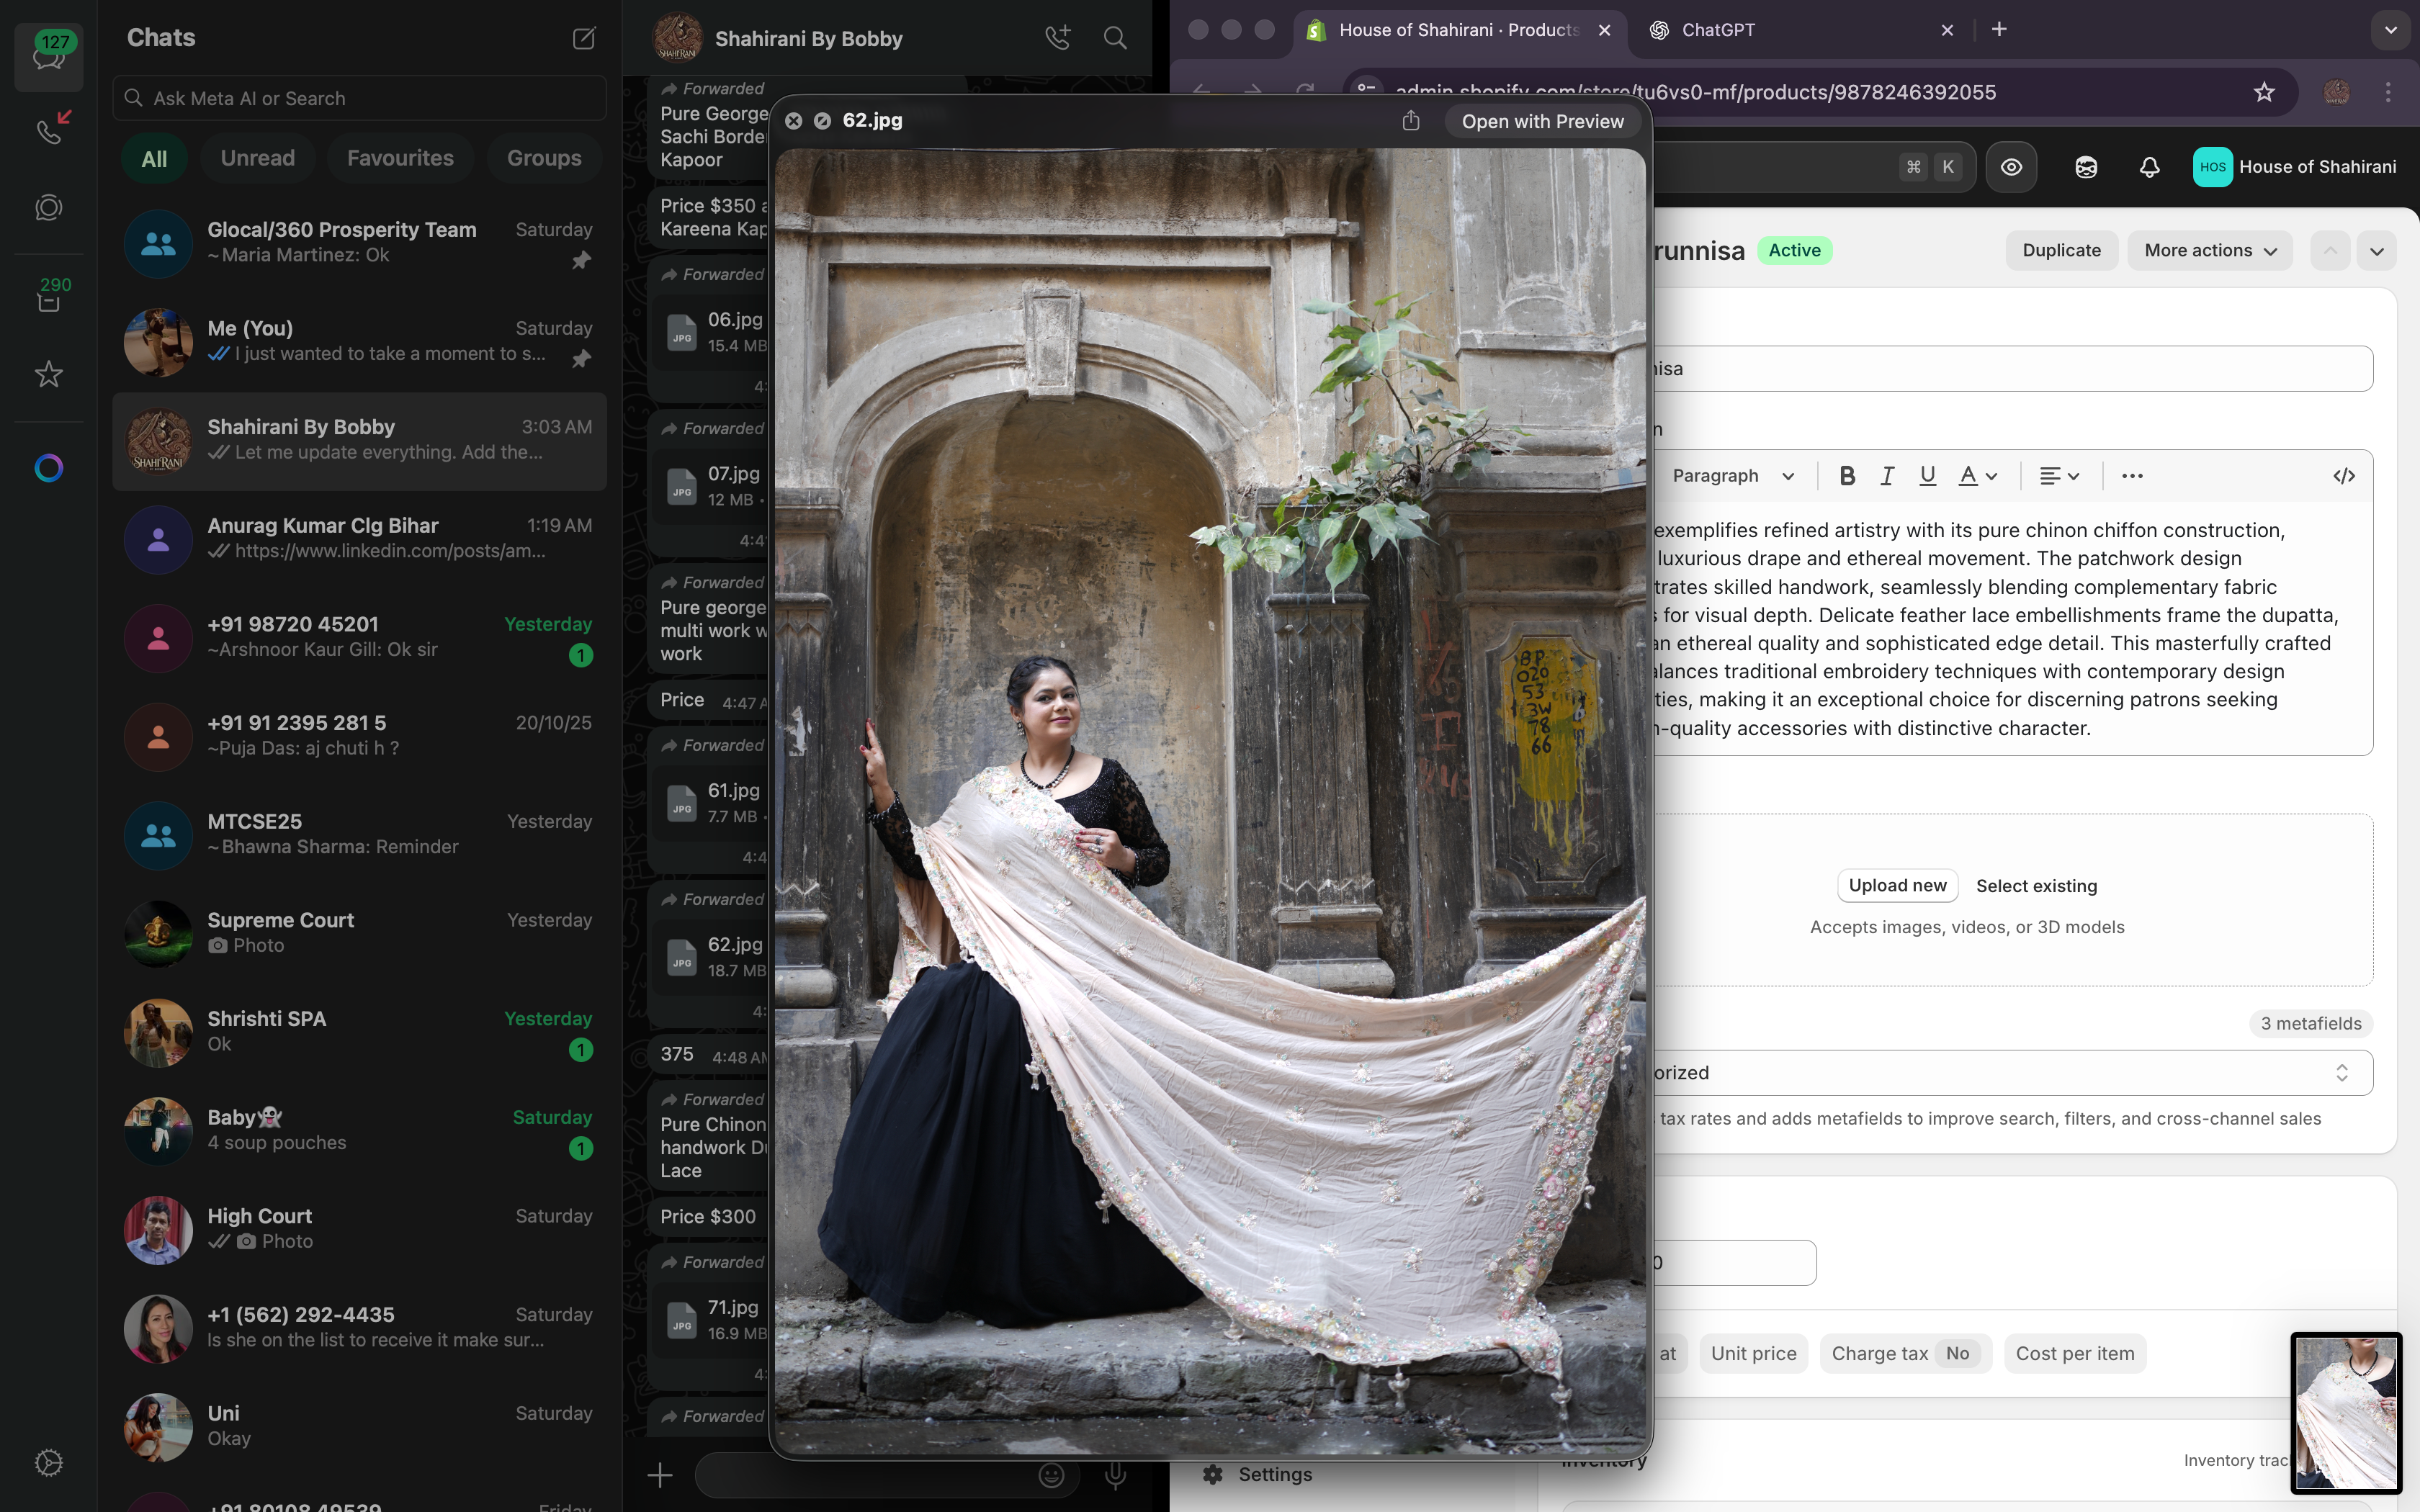Select the Unread chats filter tab
Screen dimensions: 2420x1512
257,158
